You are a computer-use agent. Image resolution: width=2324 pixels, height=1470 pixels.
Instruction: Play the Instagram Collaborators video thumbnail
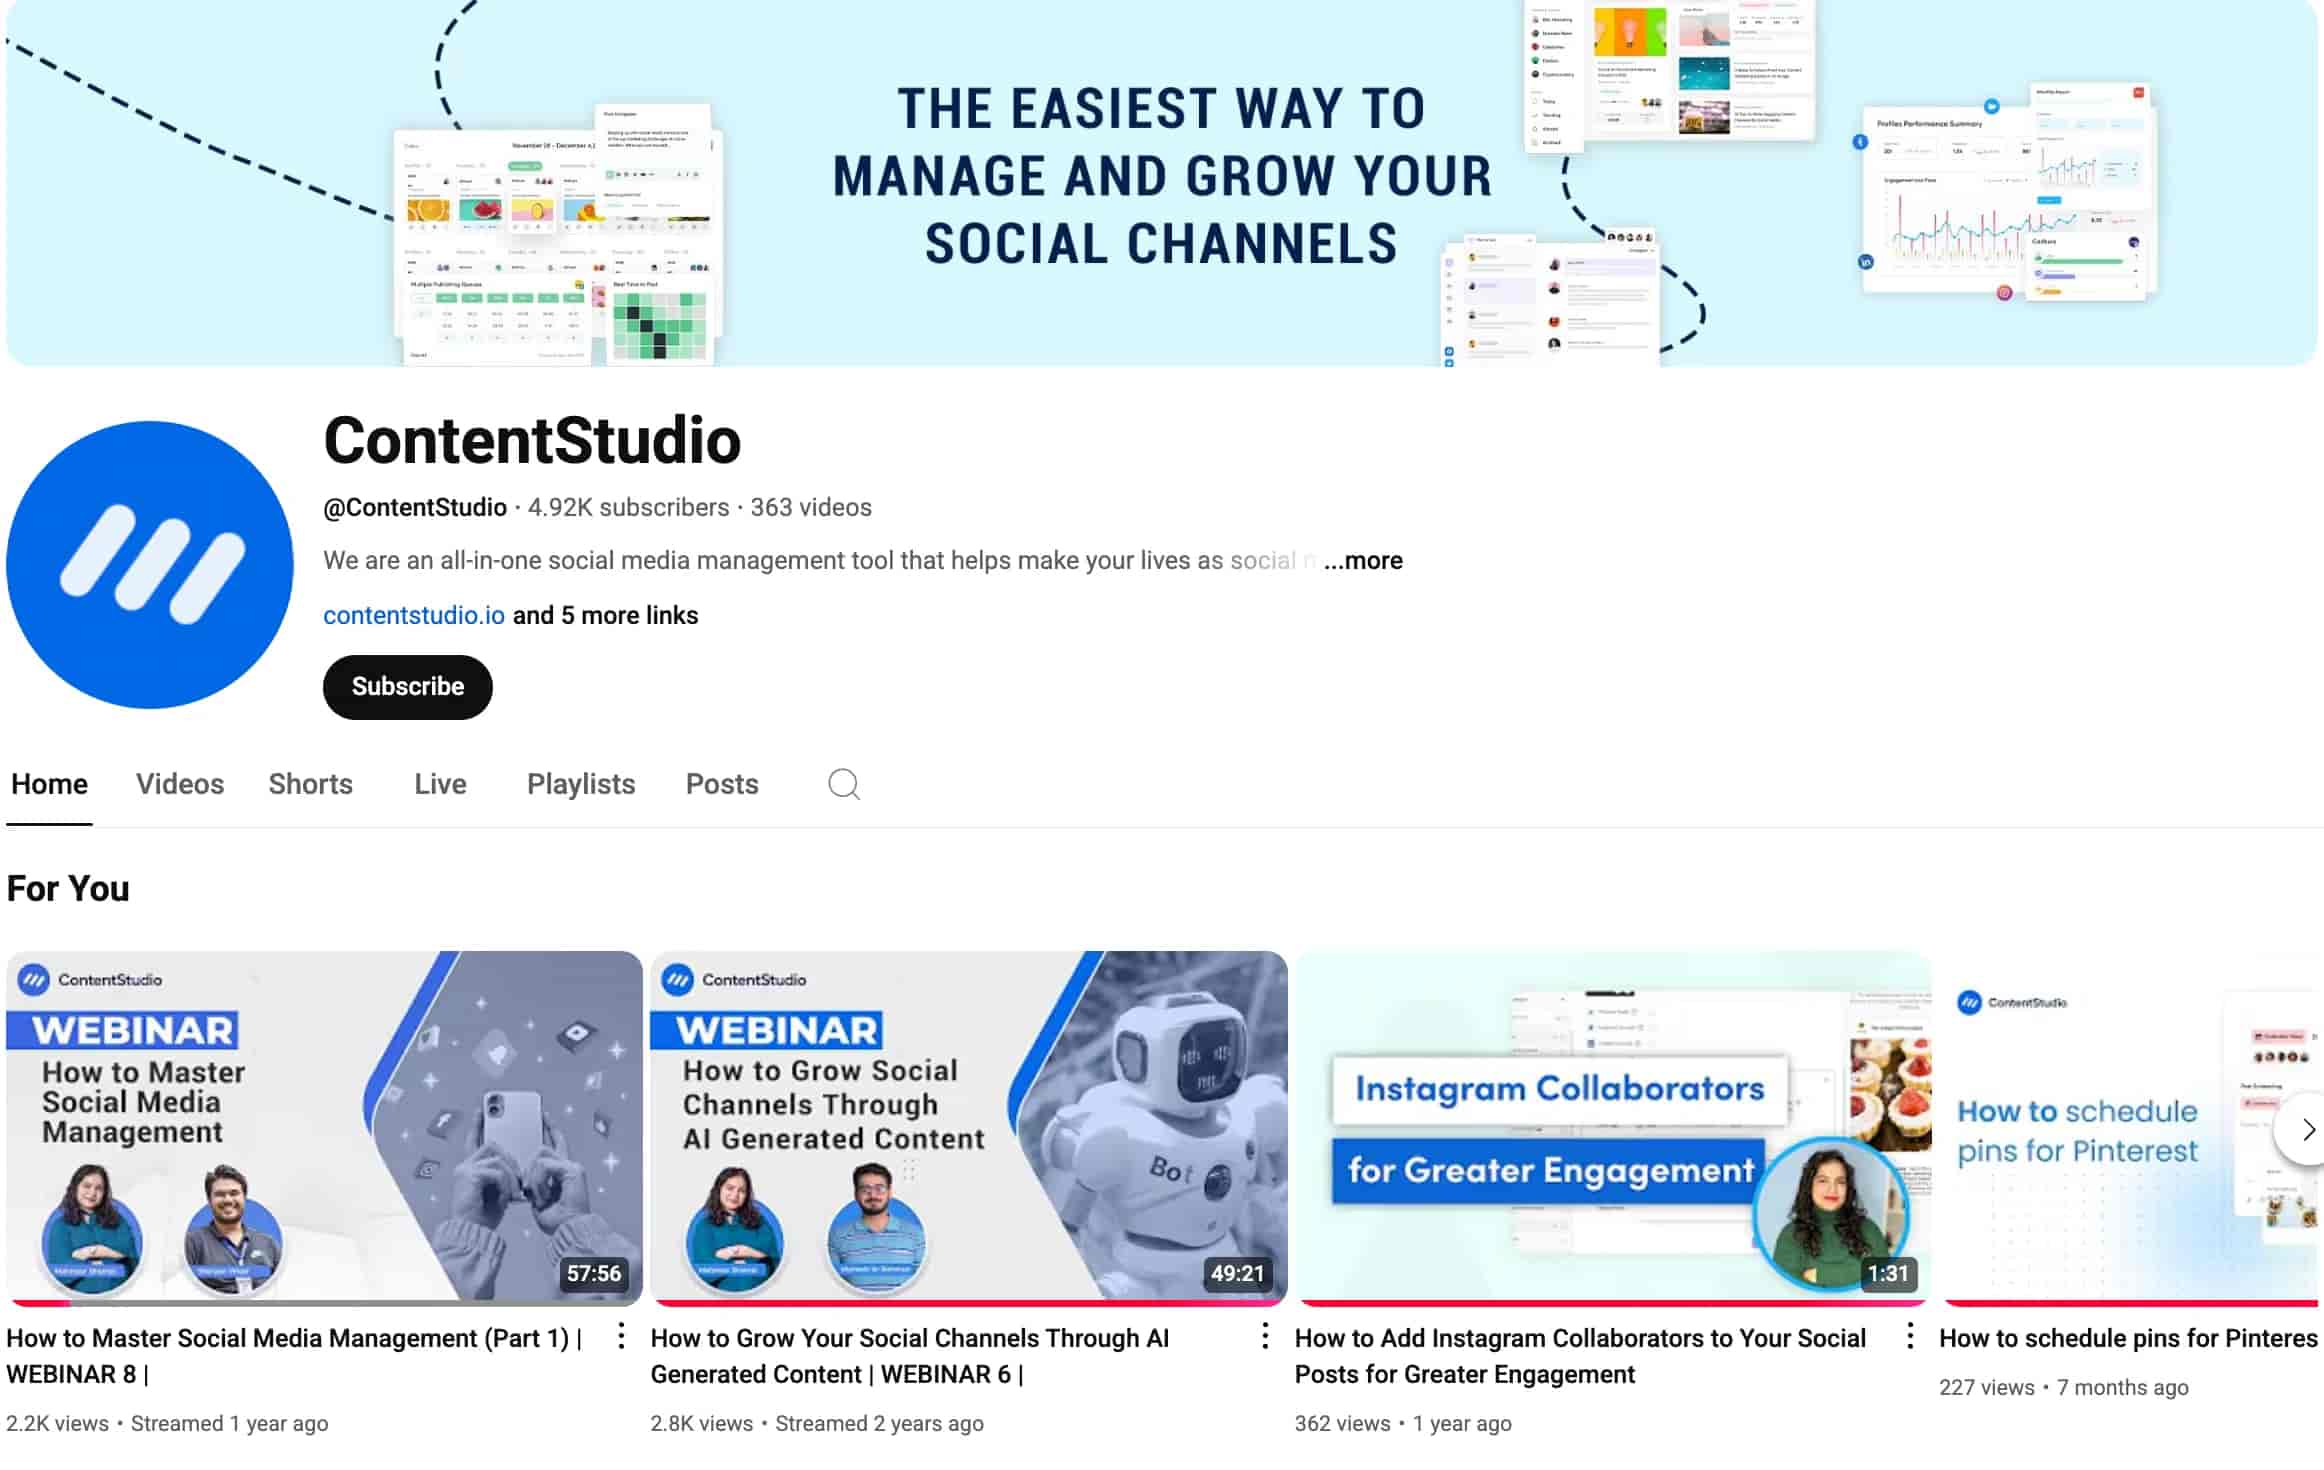pos(1612,1127)
